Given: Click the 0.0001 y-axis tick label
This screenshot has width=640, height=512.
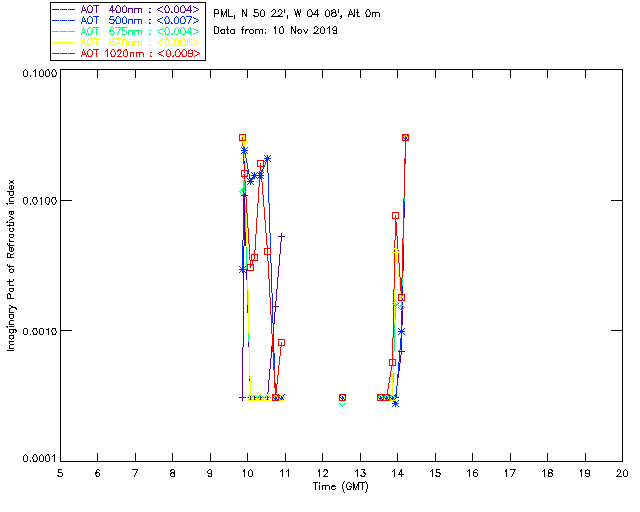Looking at the screenshot, I should tap(38, 458).
